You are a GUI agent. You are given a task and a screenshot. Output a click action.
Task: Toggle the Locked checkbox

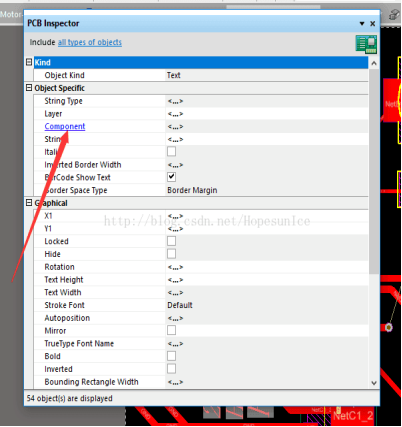tap(171, 241)
